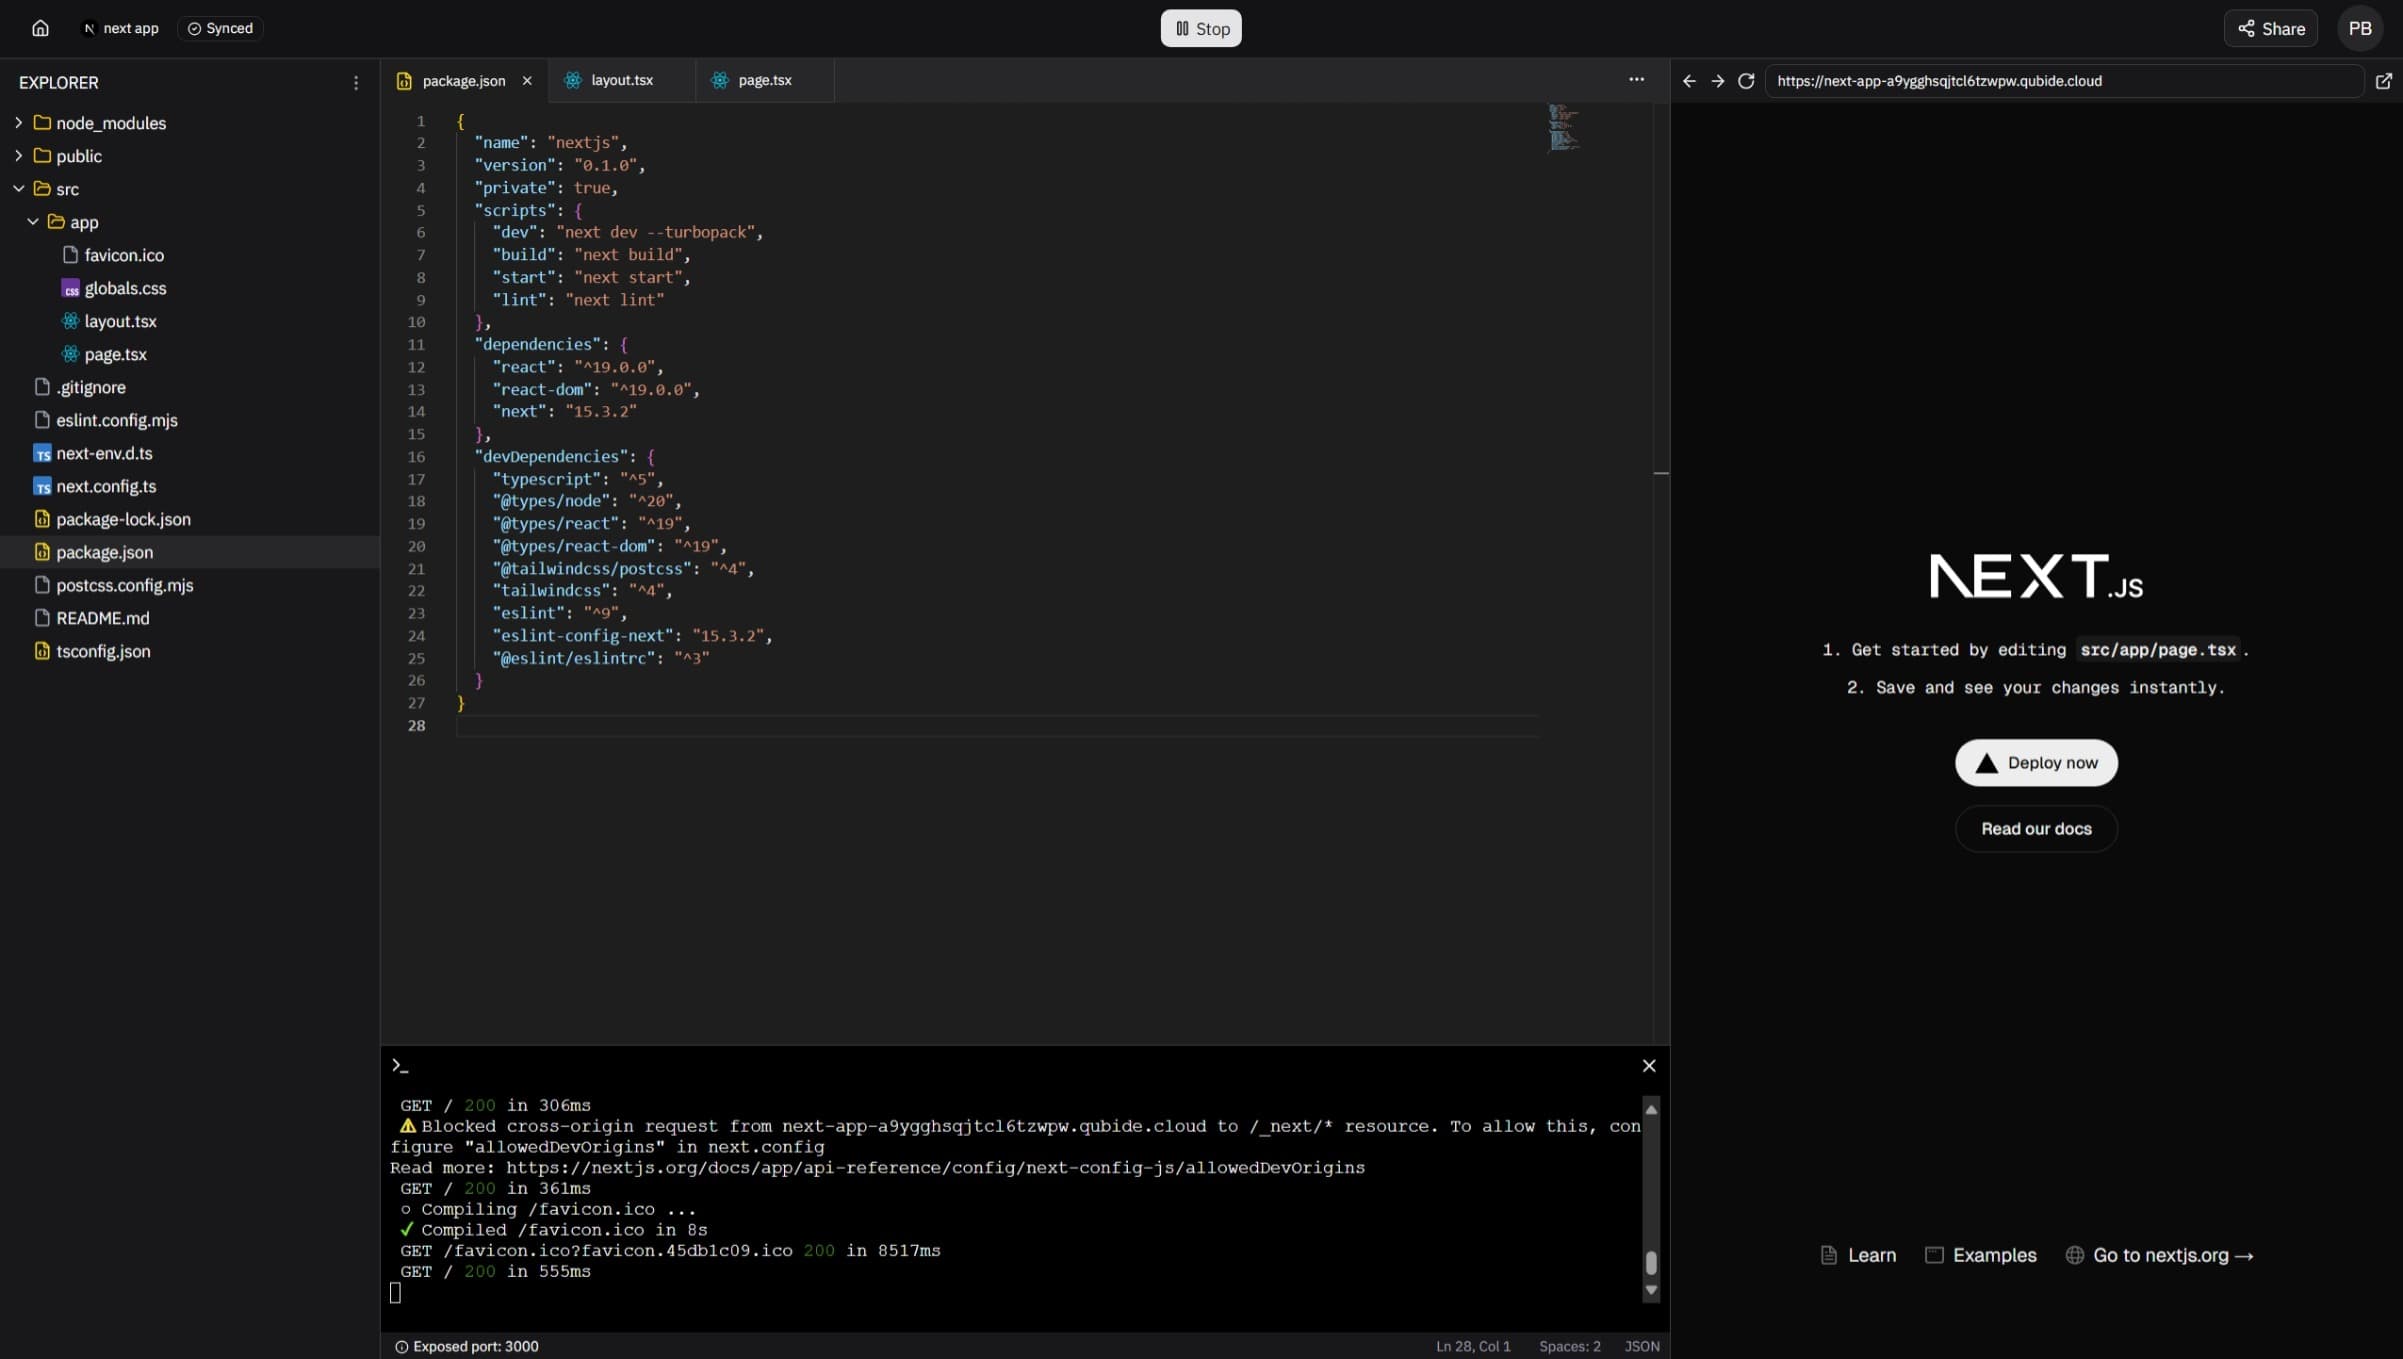
Task: Open the Explorer options menu
Action: tap(356, 83)
